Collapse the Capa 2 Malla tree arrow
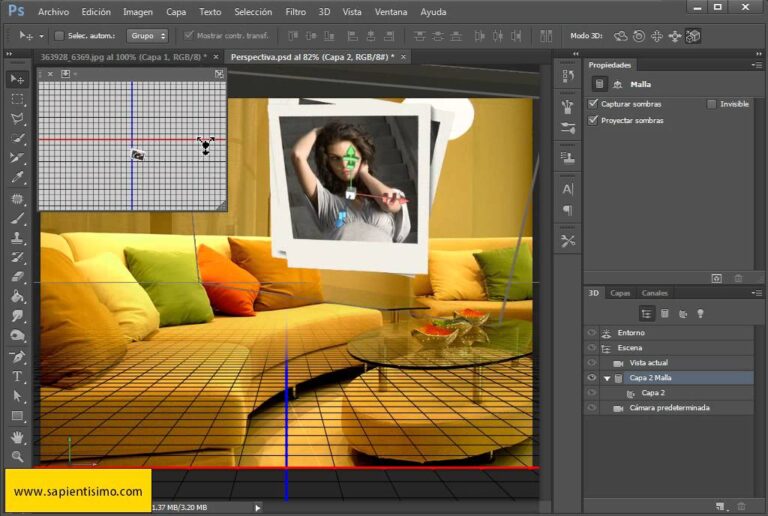This screenshot has height=516, width=768. click(607, 378)
